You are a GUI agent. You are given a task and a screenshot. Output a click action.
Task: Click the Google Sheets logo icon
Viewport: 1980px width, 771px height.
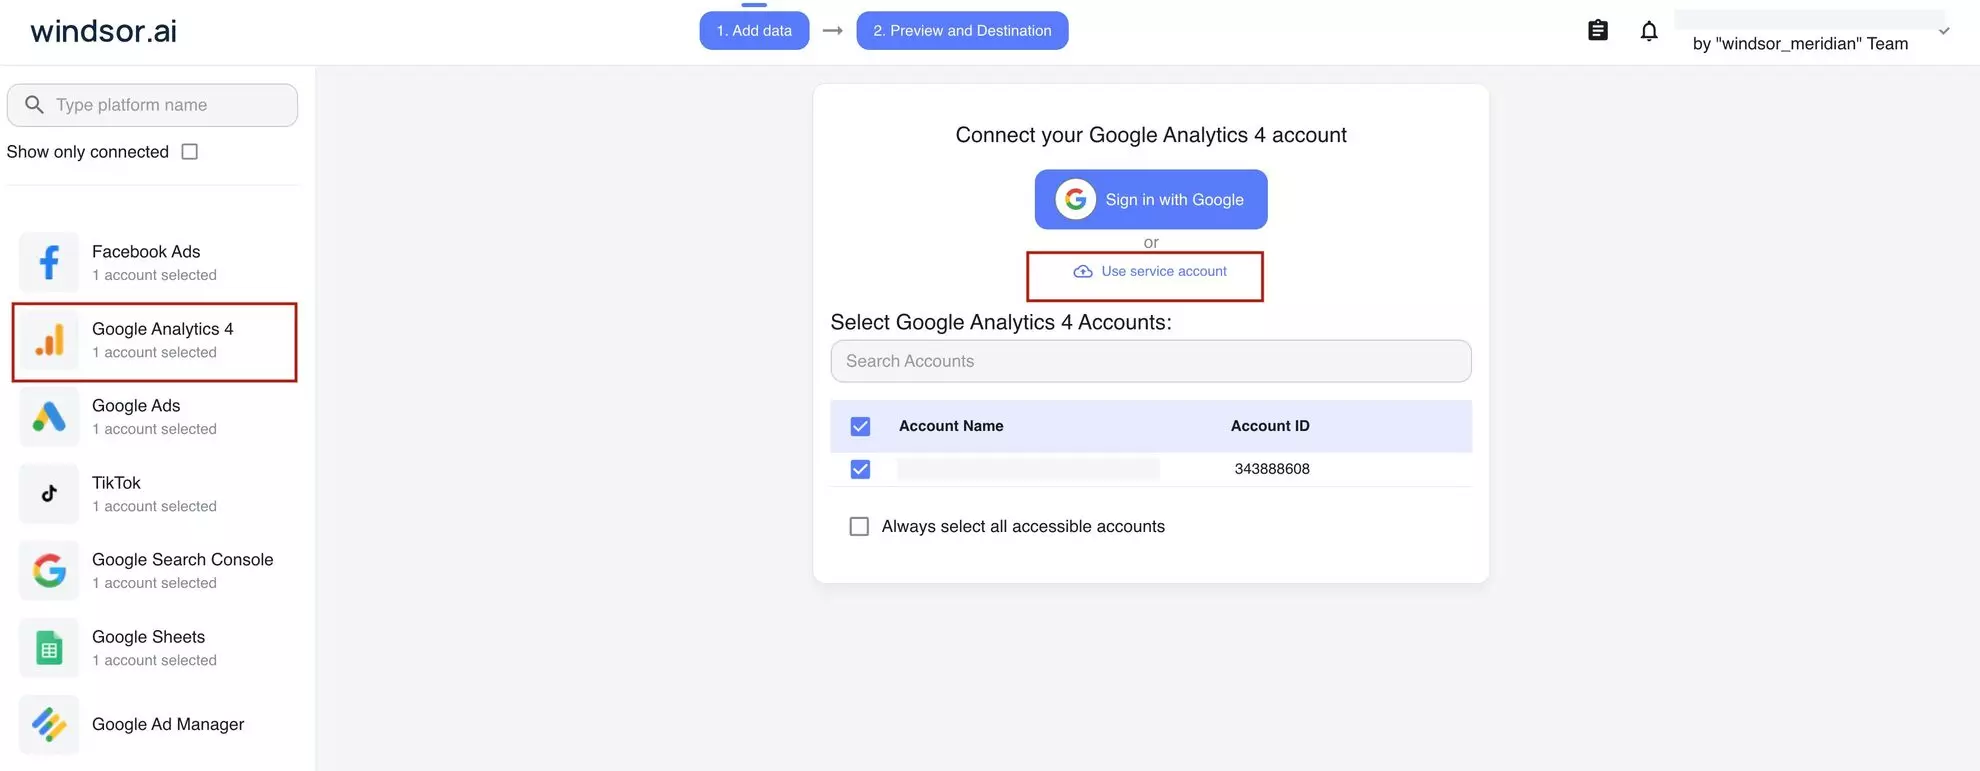49,648
